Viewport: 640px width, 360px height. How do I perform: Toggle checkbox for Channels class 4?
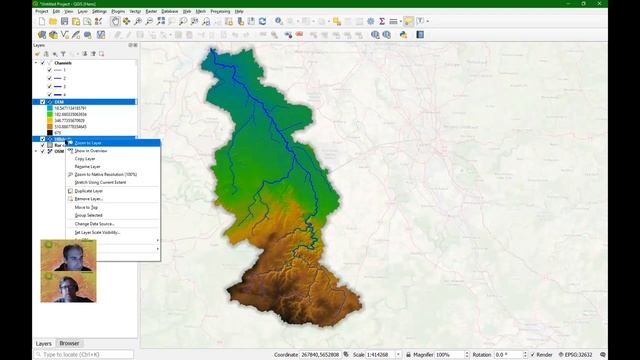click(49, 95)
